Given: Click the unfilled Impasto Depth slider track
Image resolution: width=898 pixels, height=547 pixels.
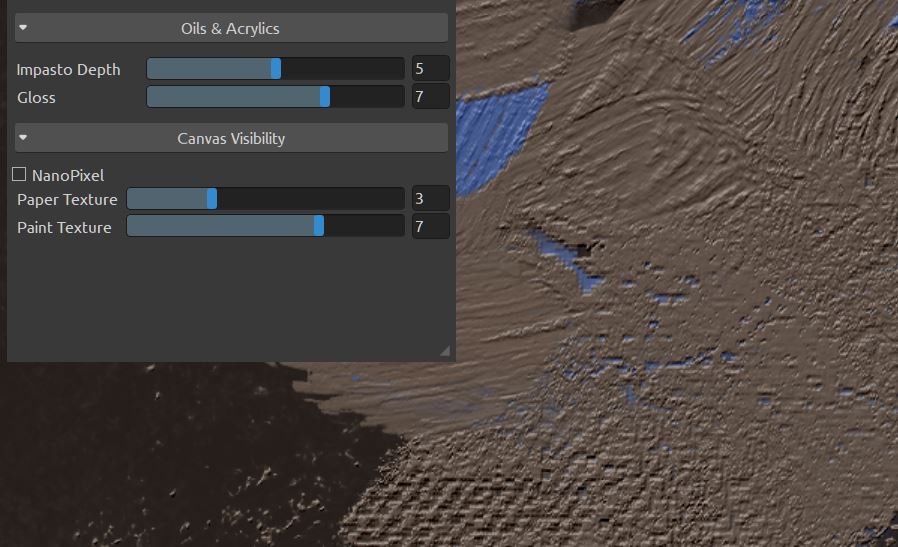Looking at the screenshot, I should pos(342,69).
